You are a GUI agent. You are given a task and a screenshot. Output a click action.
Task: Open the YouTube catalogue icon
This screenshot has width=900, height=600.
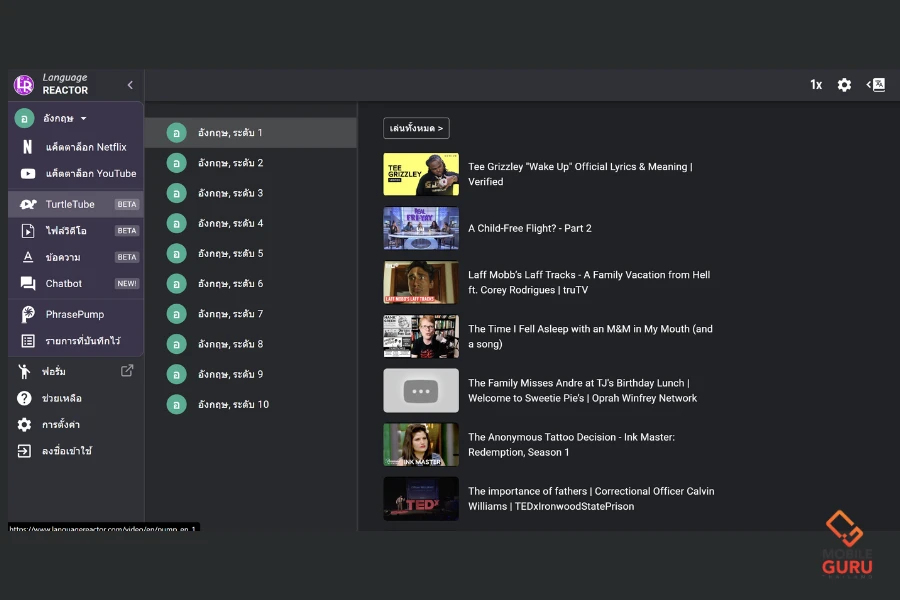click(27, 174)
